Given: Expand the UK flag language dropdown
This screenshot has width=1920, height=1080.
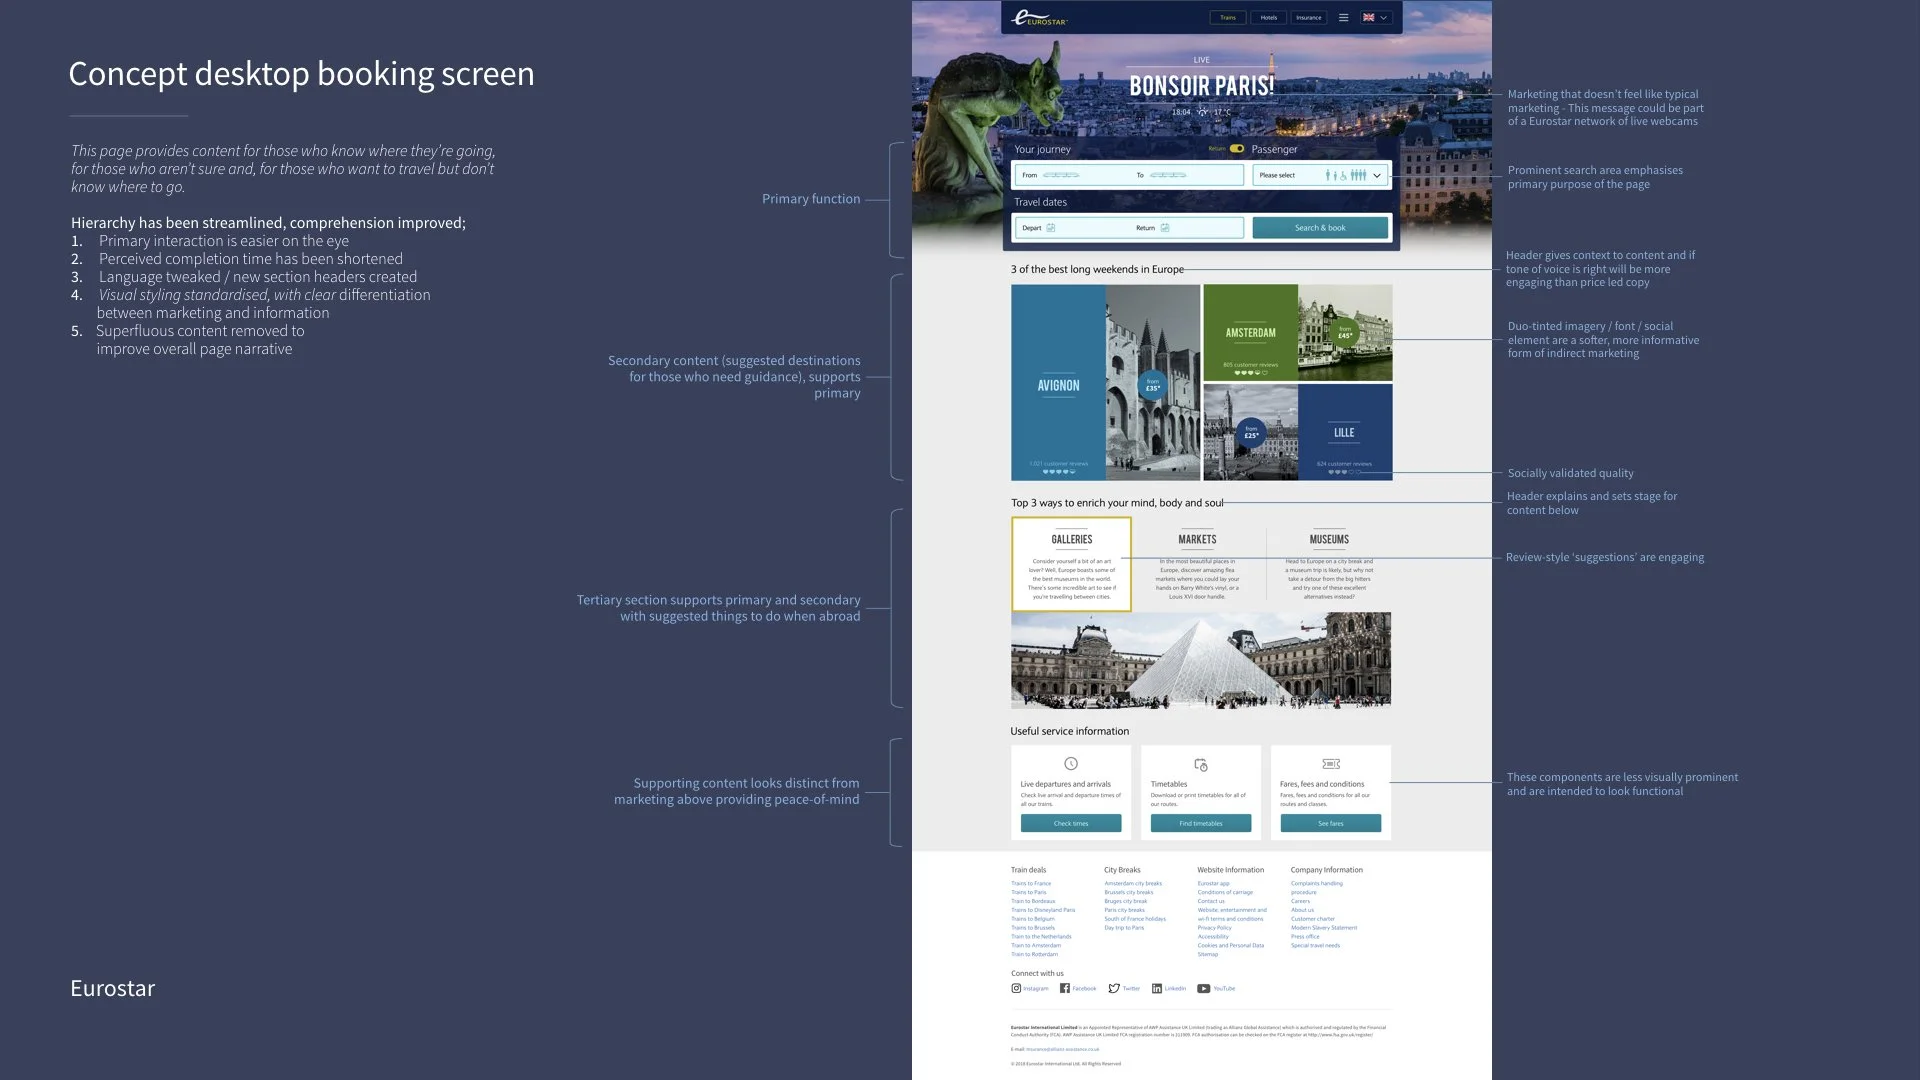Looking at the screenshot, I should click(1376, 18).
